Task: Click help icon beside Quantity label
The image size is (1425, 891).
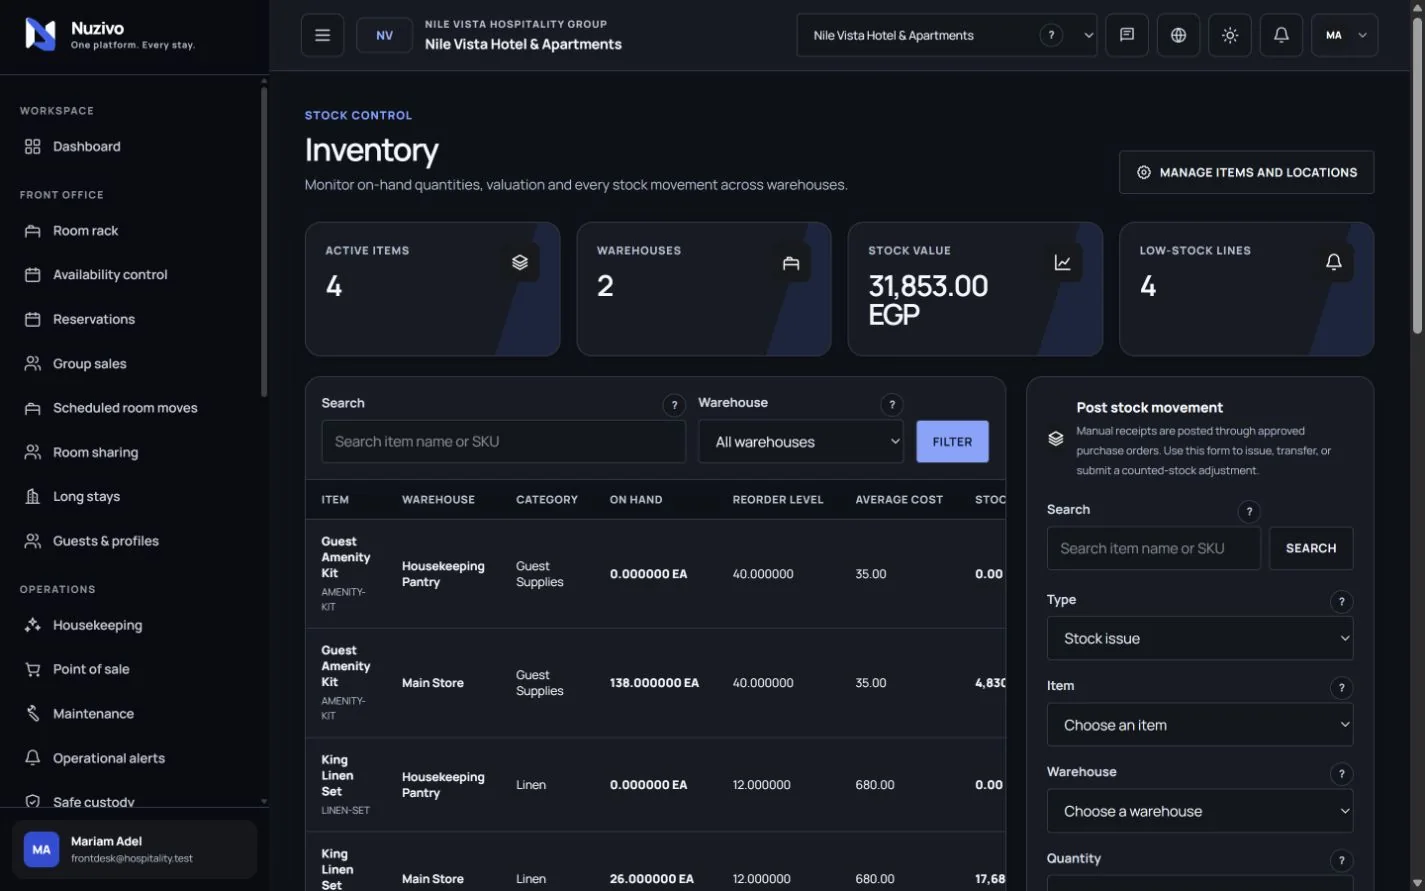Action: (1341, 860)
